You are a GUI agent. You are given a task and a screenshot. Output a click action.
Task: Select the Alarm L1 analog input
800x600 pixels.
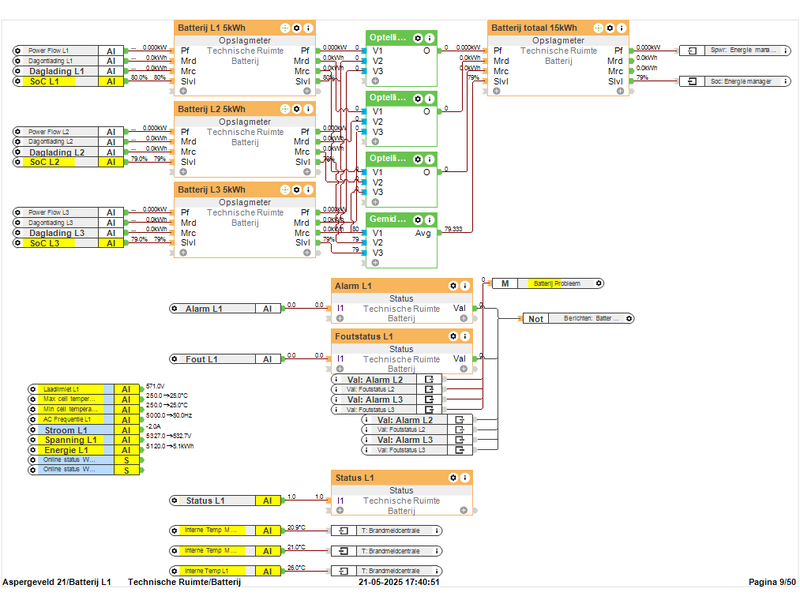225,309
